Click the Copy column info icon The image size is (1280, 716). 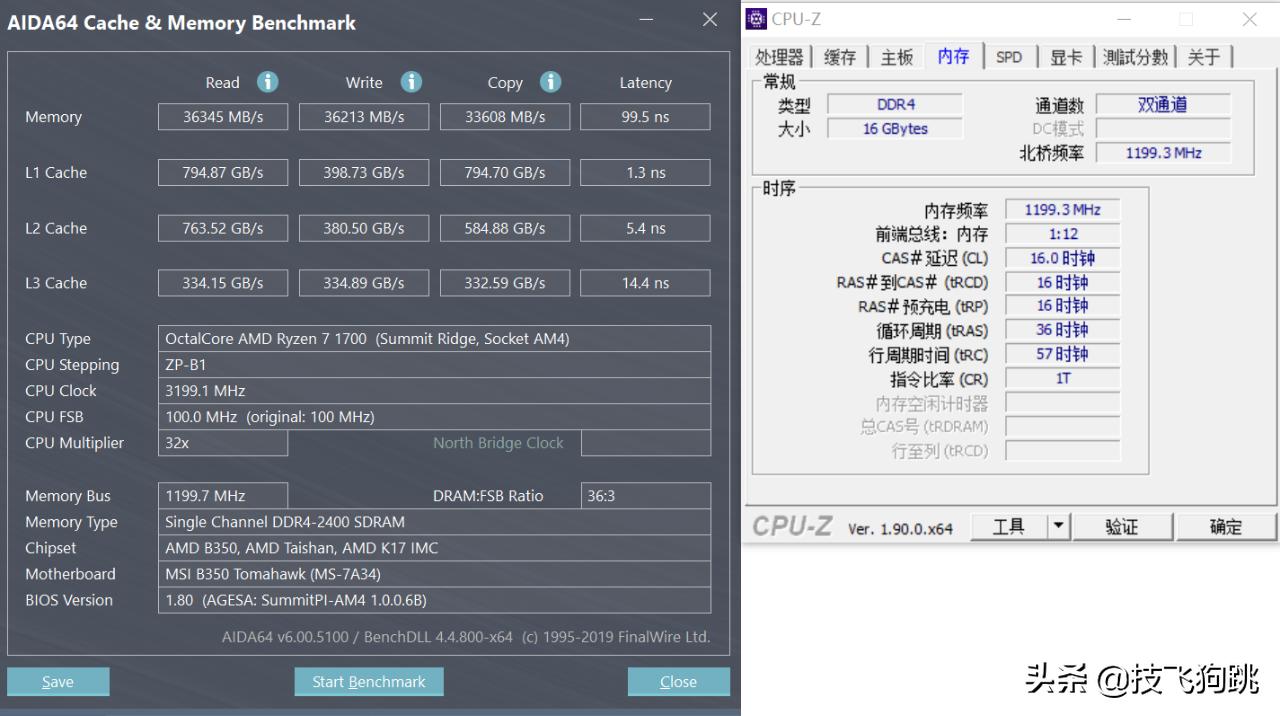click(x=549, y=82)
